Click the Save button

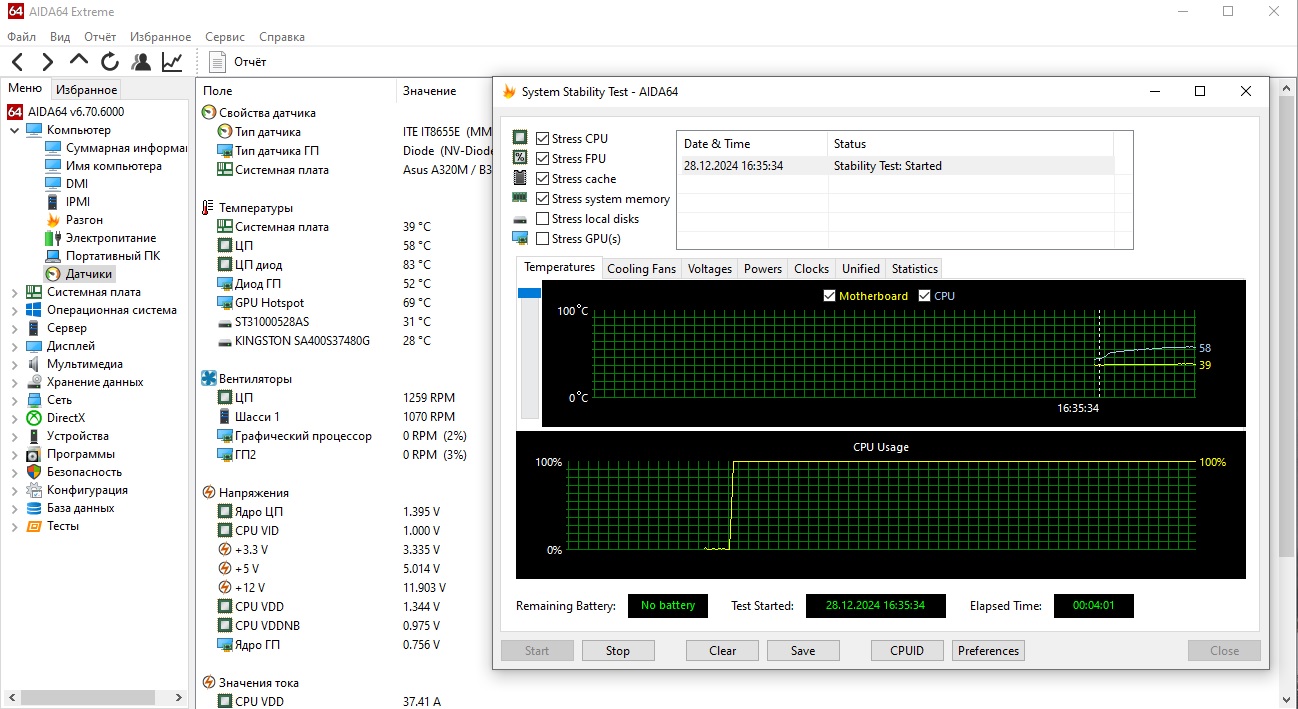[803, 651]
